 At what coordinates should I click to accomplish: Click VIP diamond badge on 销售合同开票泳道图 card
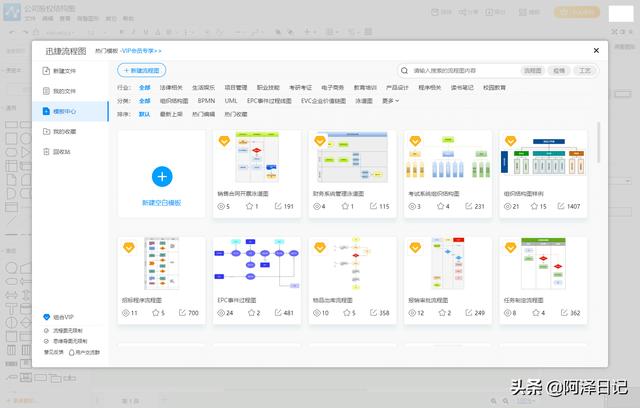point(224,141)
